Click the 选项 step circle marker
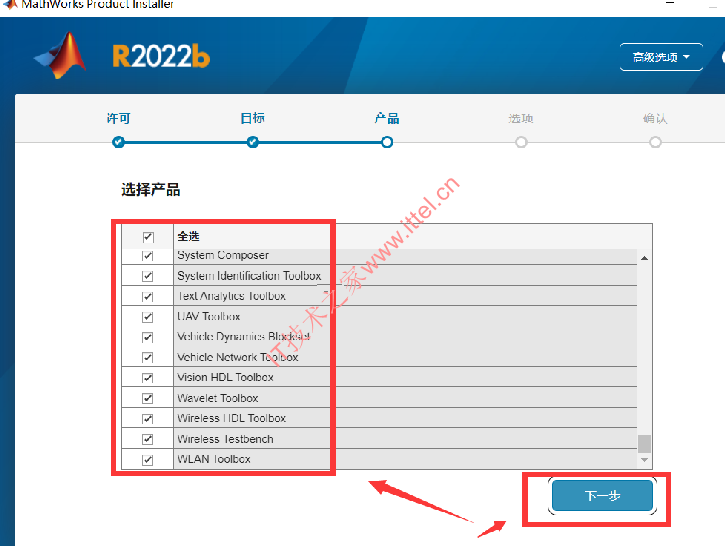725x546 pixels. 521,142
